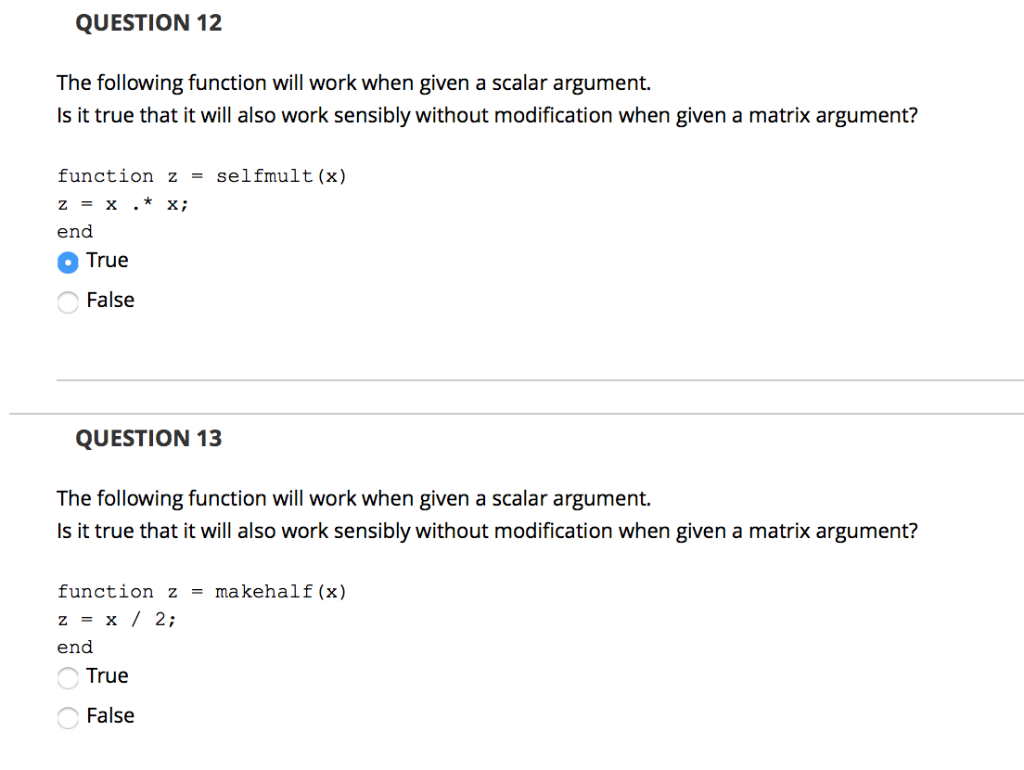Click the selfmult function code block
1024x770 pixels.
200,203
